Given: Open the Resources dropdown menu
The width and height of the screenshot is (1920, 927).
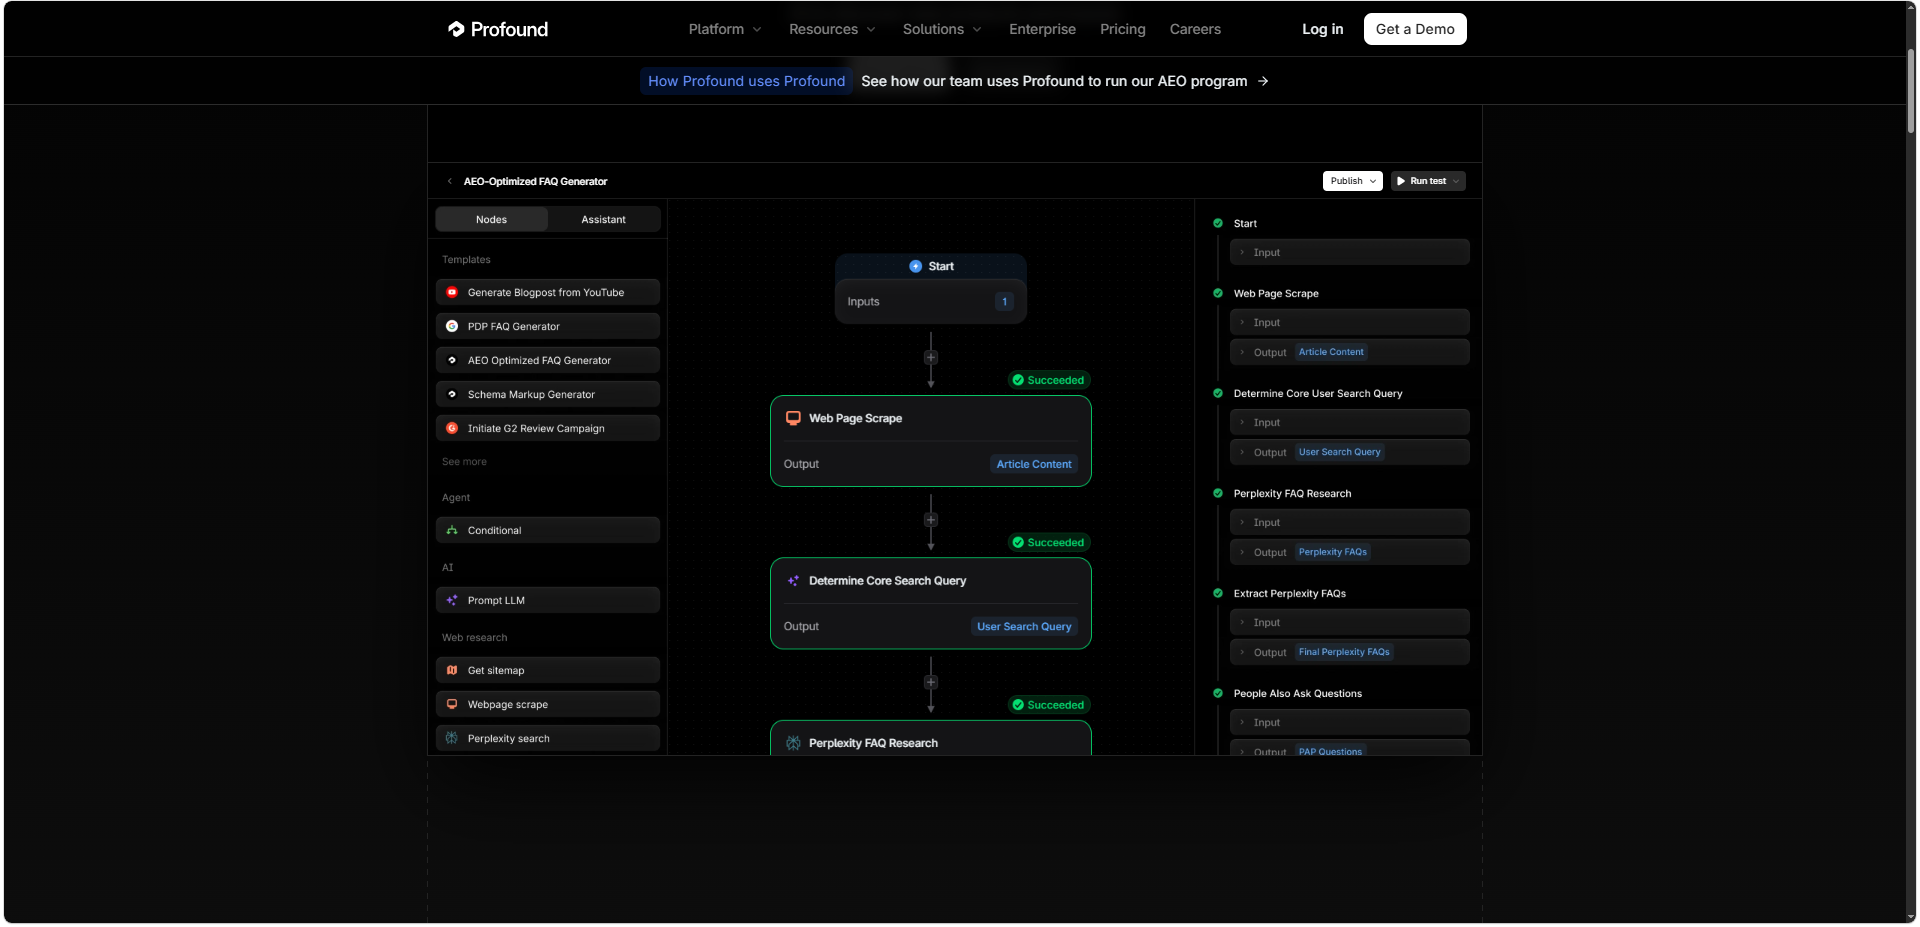Looking at the screenshot, I should tap(832, 29).
